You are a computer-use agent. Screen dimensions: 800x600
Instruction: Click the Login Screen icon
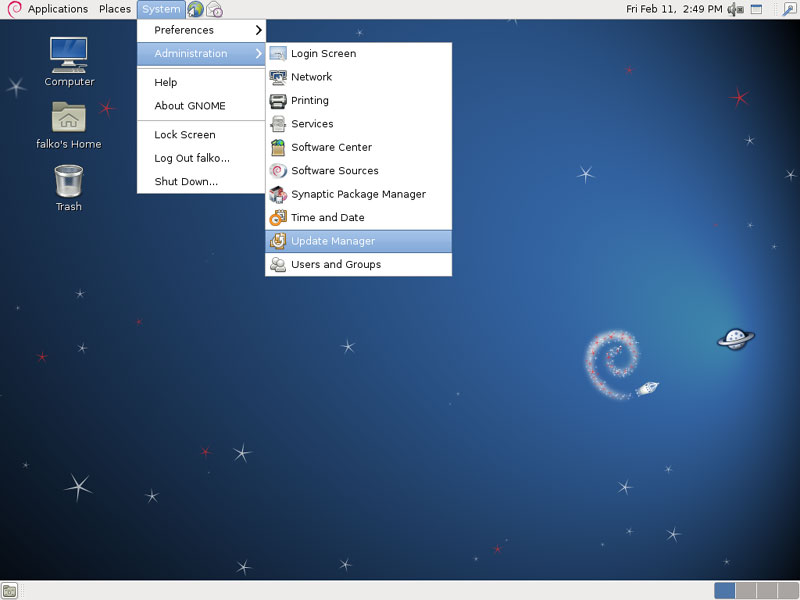[x=278, y=54]
